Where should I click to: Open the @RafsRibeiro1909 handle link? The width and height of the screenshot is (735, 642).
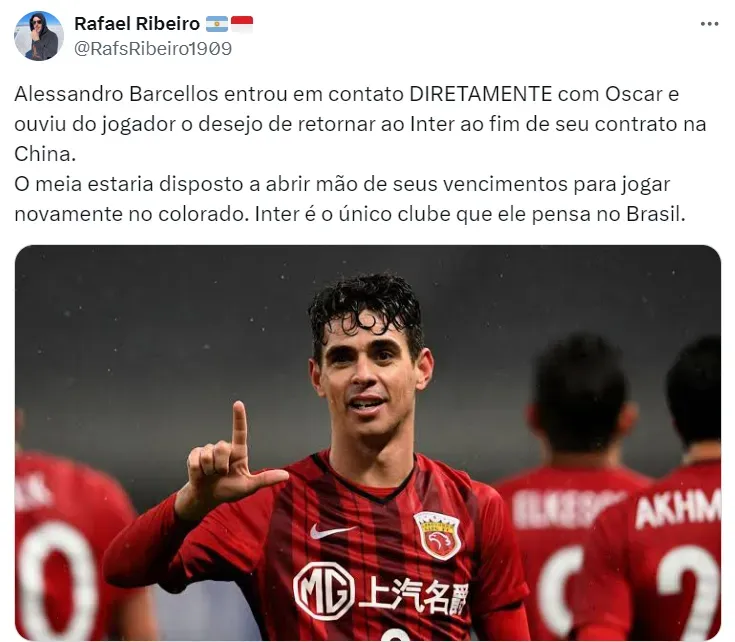153,49
